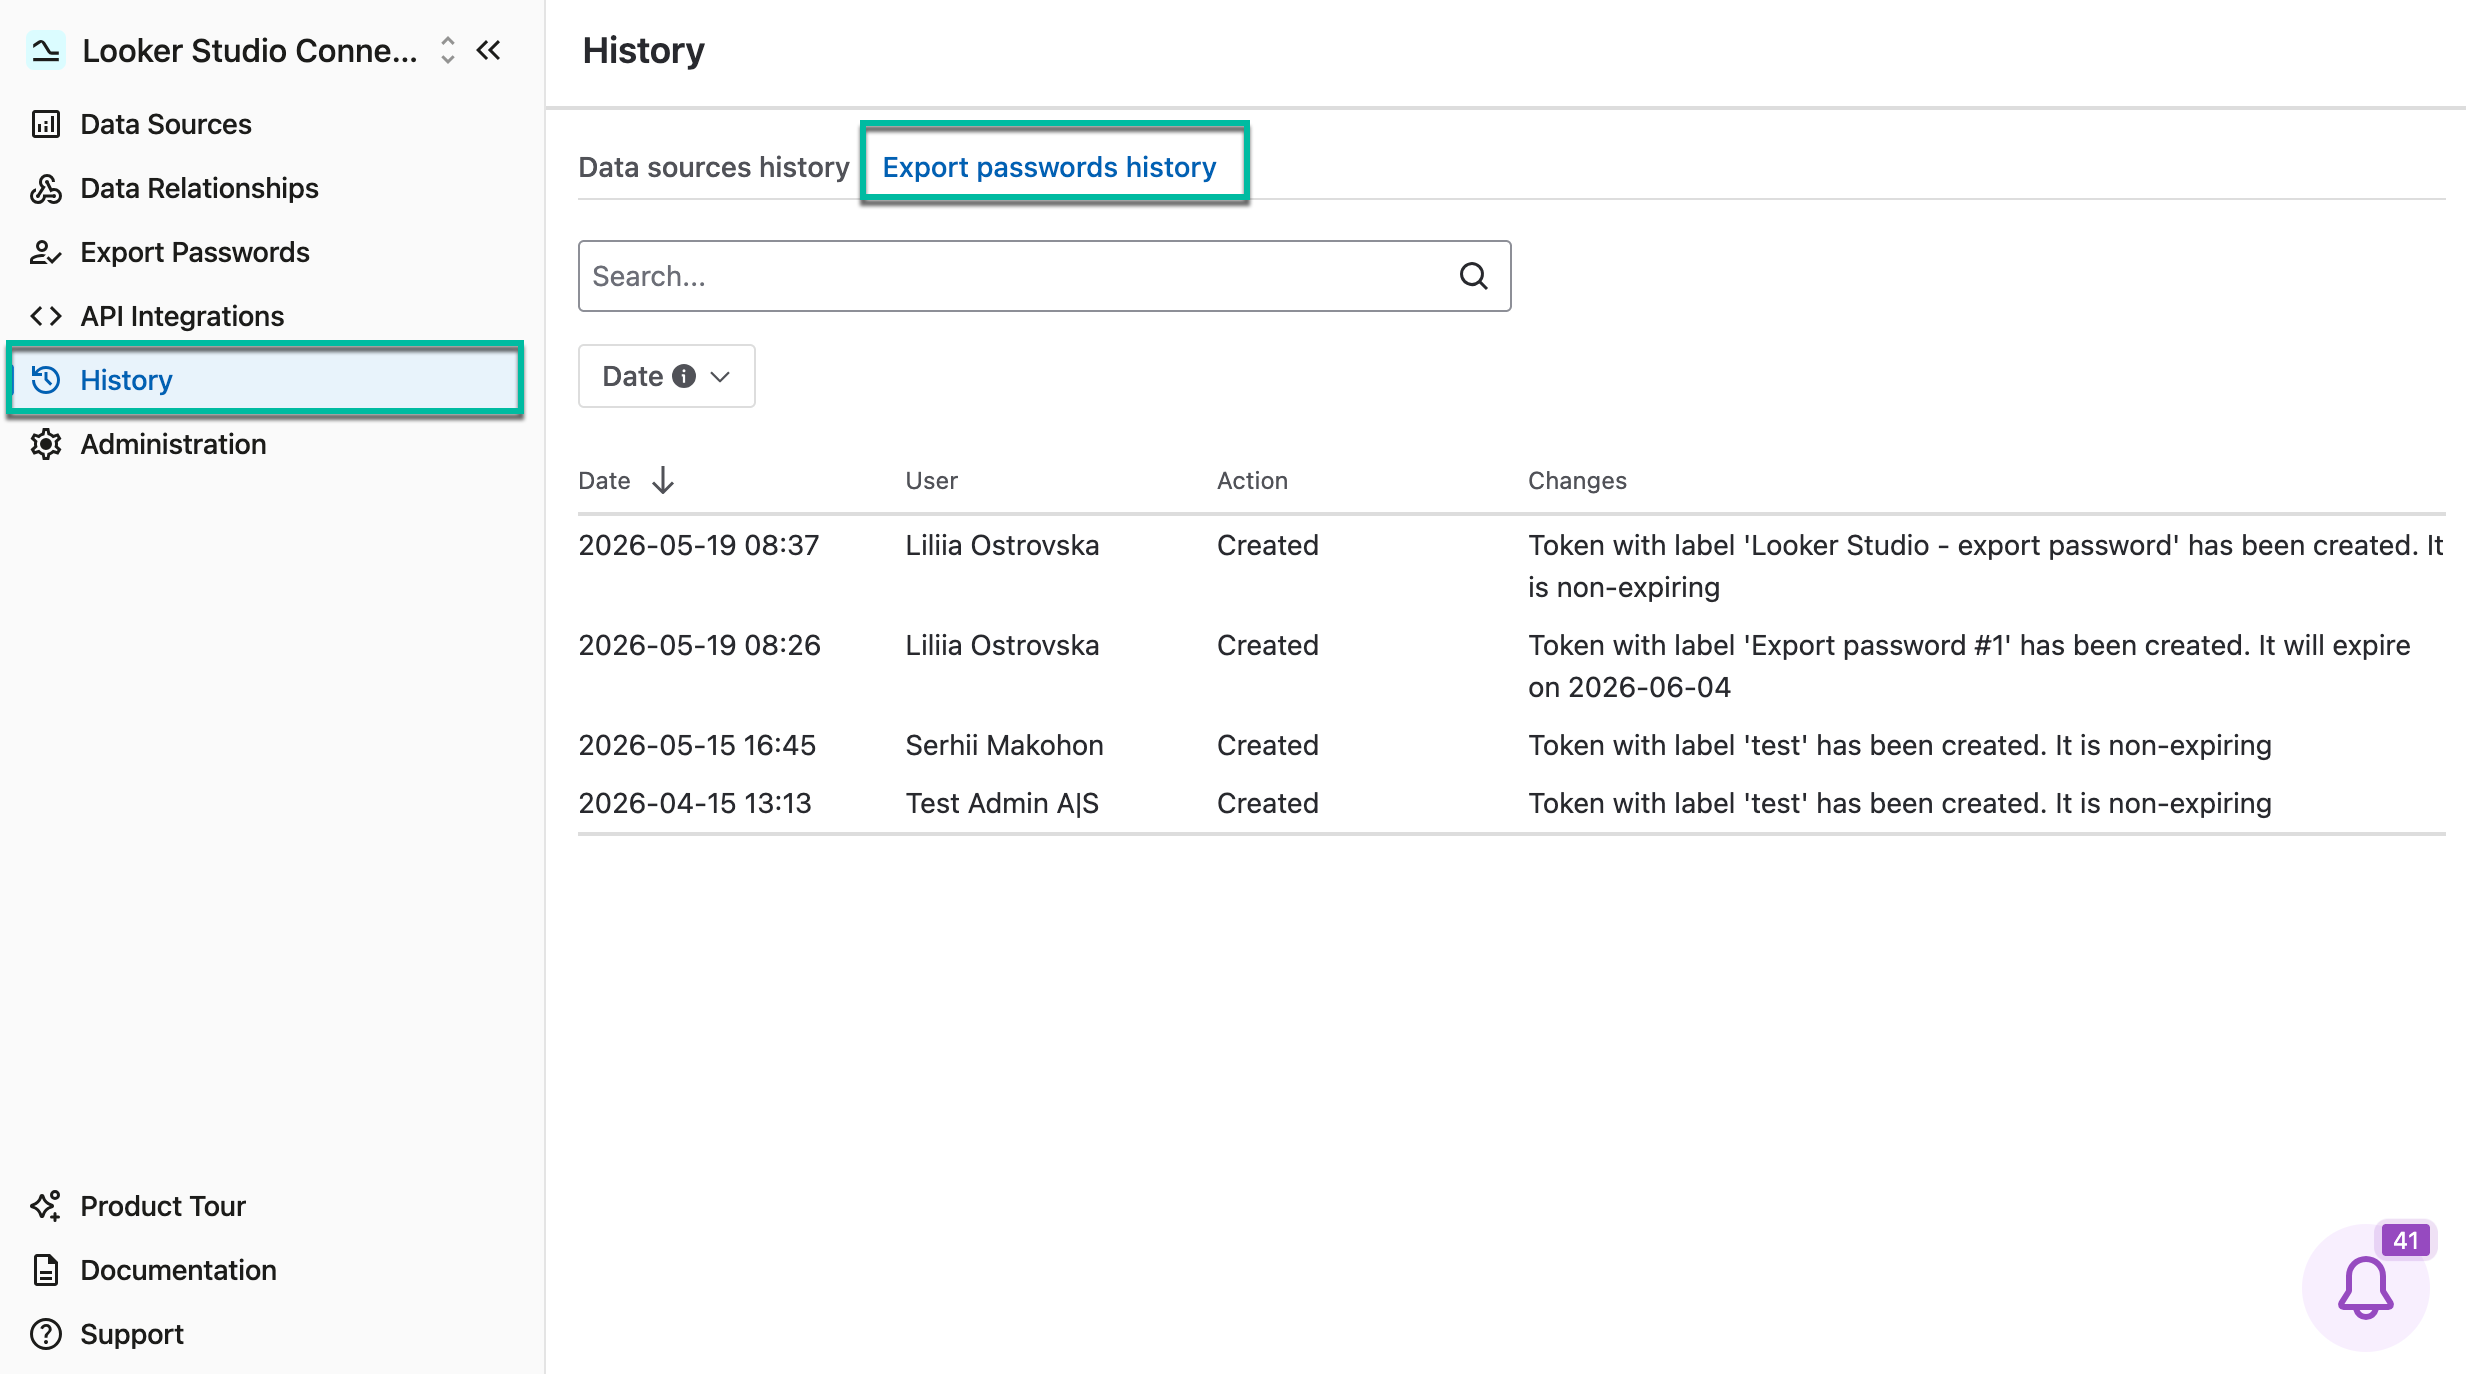Click the Product Tour sparkle icon
2466x1374 pixels.
pos(46,1206)
